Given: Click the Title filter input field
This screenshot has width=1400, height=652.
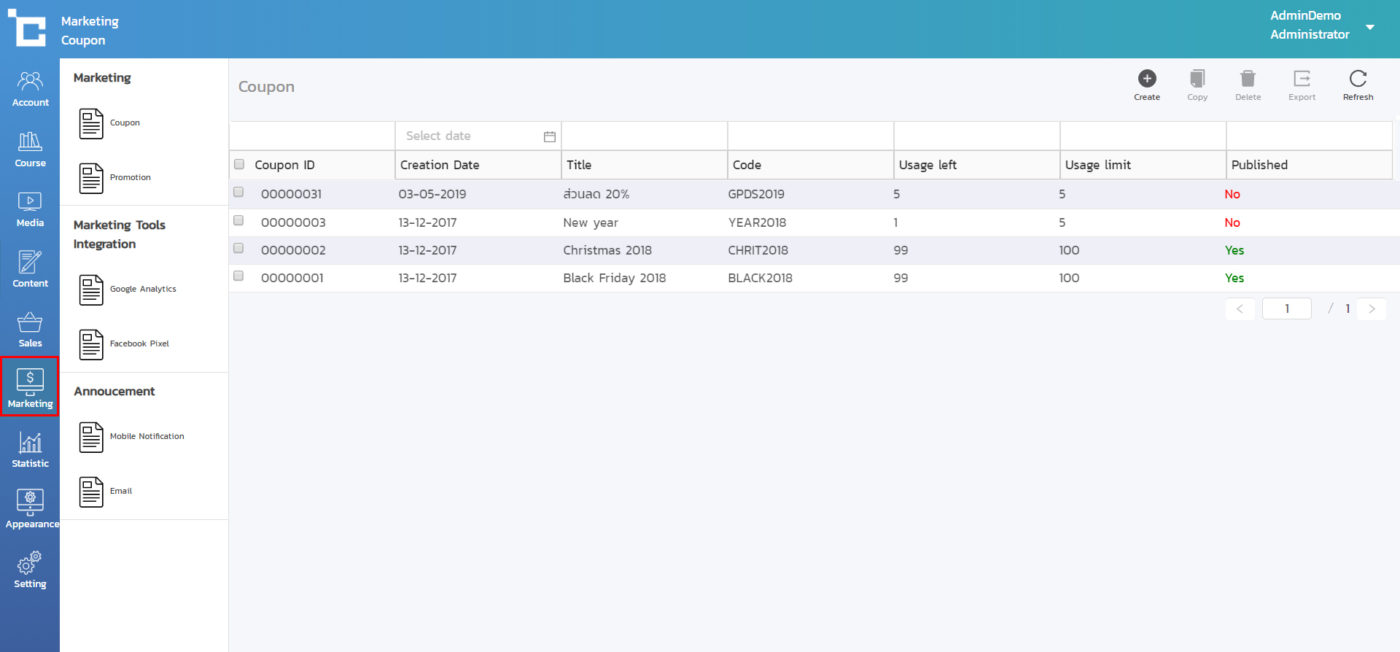Looking at the screenshot, I should point(644,136).
